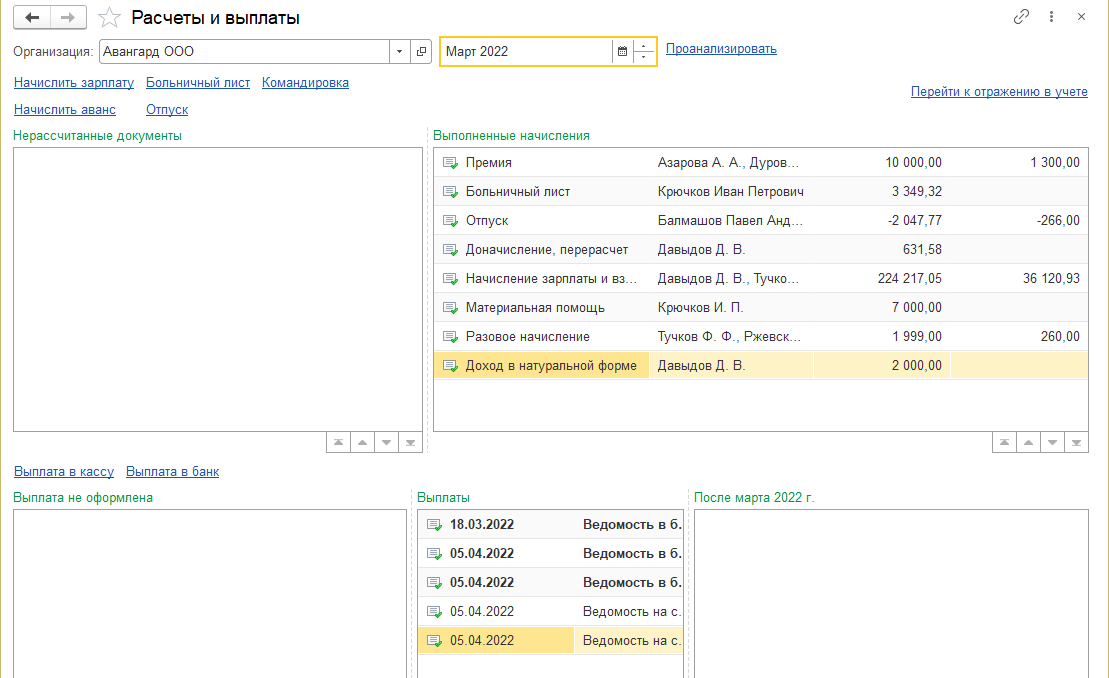Select the 18.03.2022 payment row
Viewport: 1109px width, 678px height.
pos(550,524)
